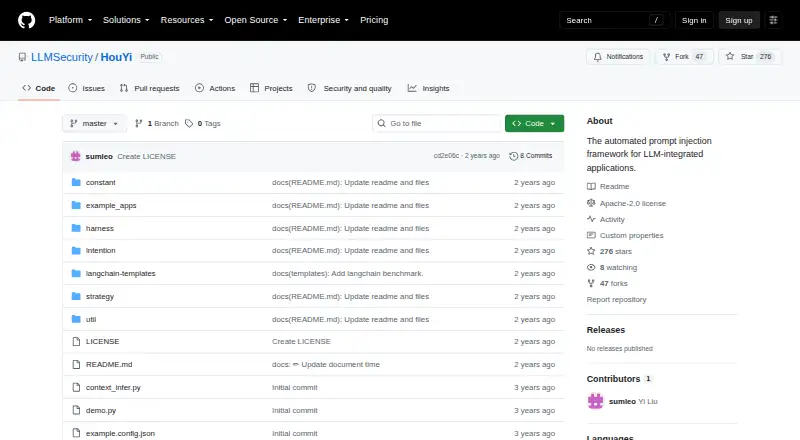The image size is (800, 440).
Task: Click the file icon next to LICENSE
Action: [x=76, y=341]
